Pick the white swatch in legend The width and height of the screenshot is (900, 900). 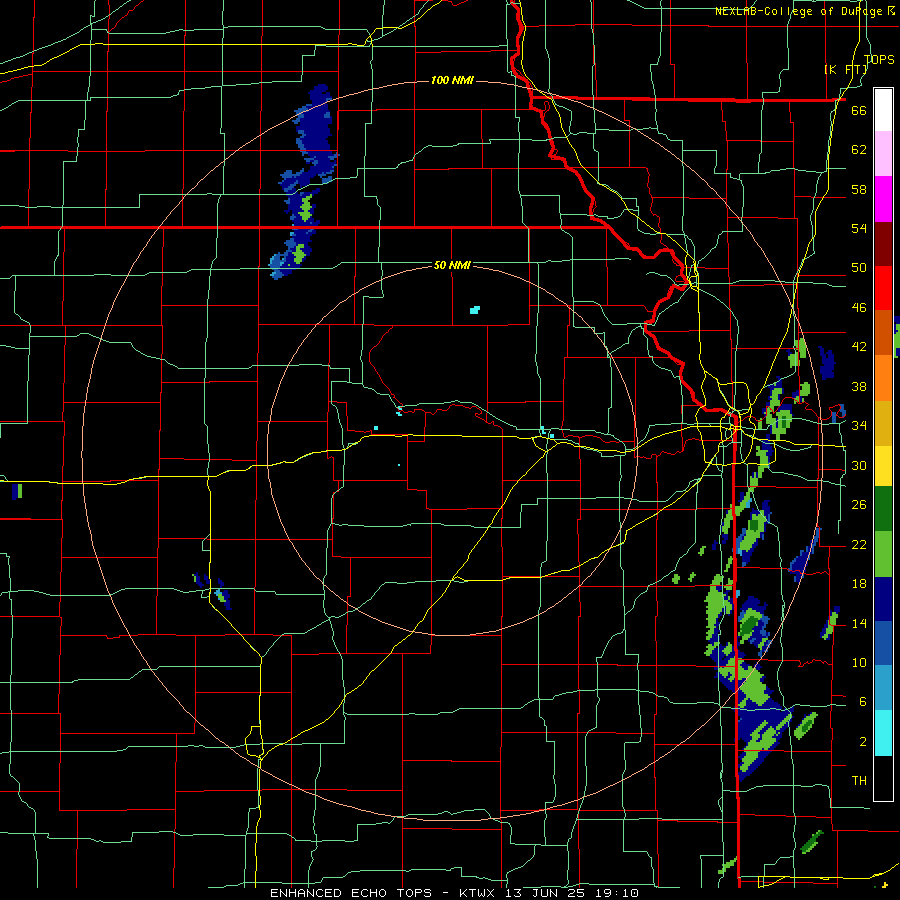click(883, 110)
